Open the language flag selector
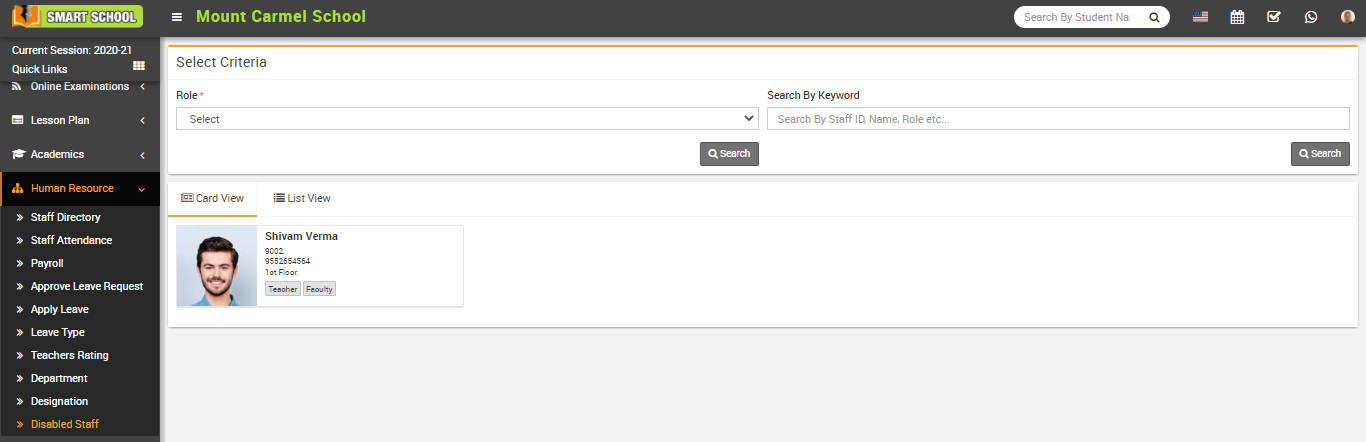1366x442 pixels. point(1200,17)
